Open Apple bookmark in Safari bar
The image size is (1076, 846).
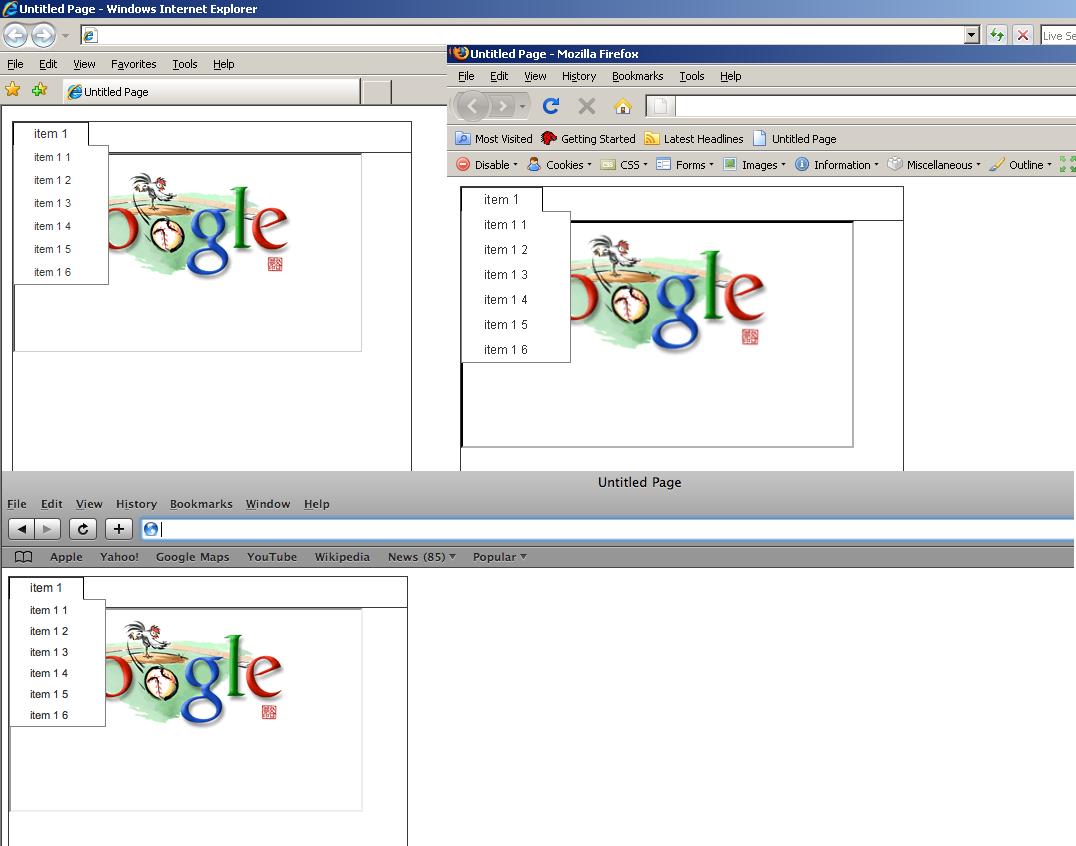[x=66, y=557]
